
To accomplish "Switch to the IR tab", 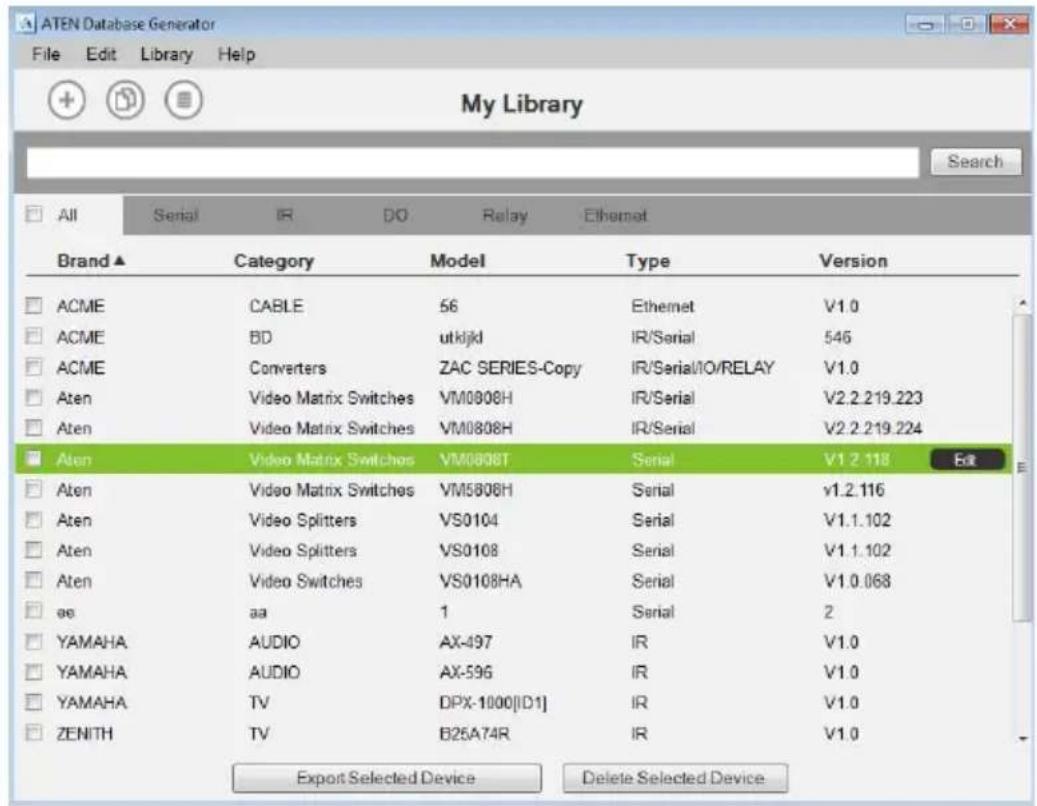I will pyautogui.click(x=284, y=216).
